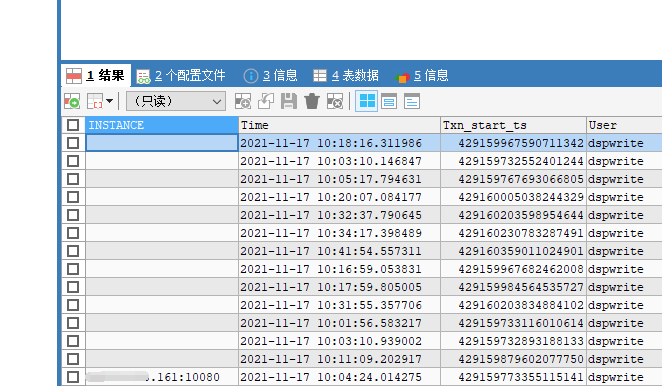
Task: Check the row with time 10:01:56.583217
Action: [x=73, y=323]
